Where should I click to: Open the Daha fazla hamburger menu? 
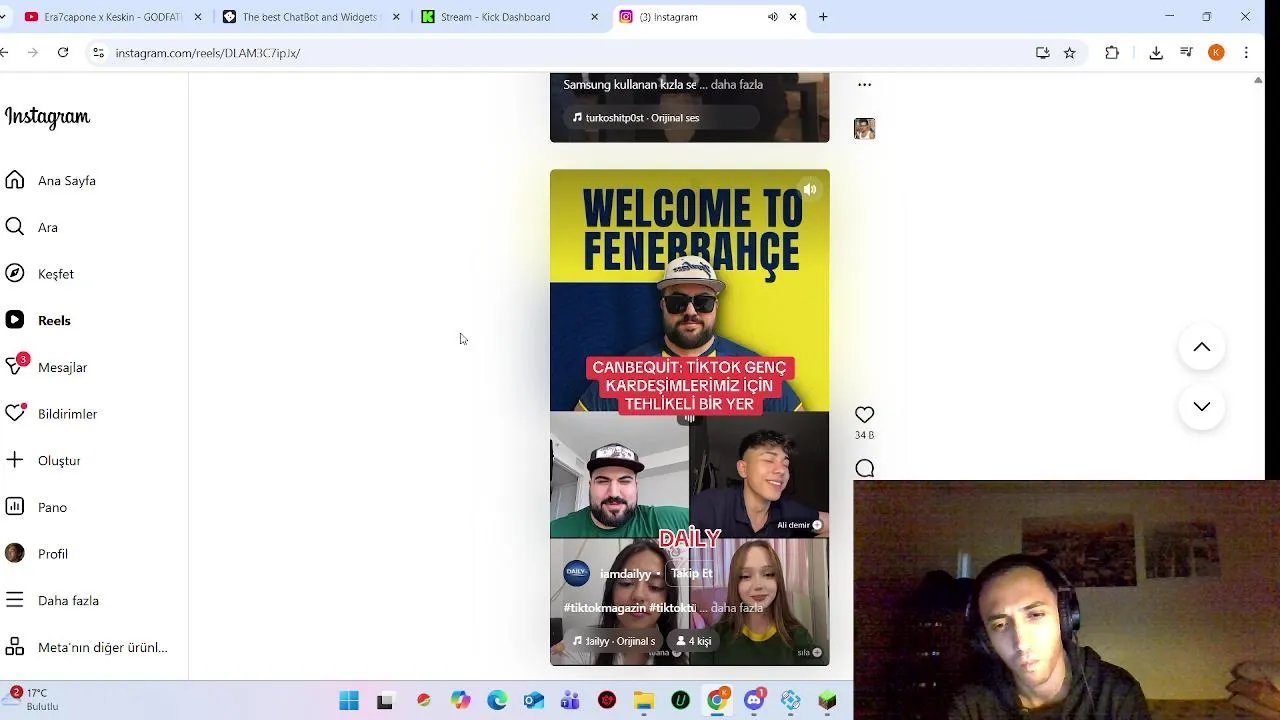[15, 600]
